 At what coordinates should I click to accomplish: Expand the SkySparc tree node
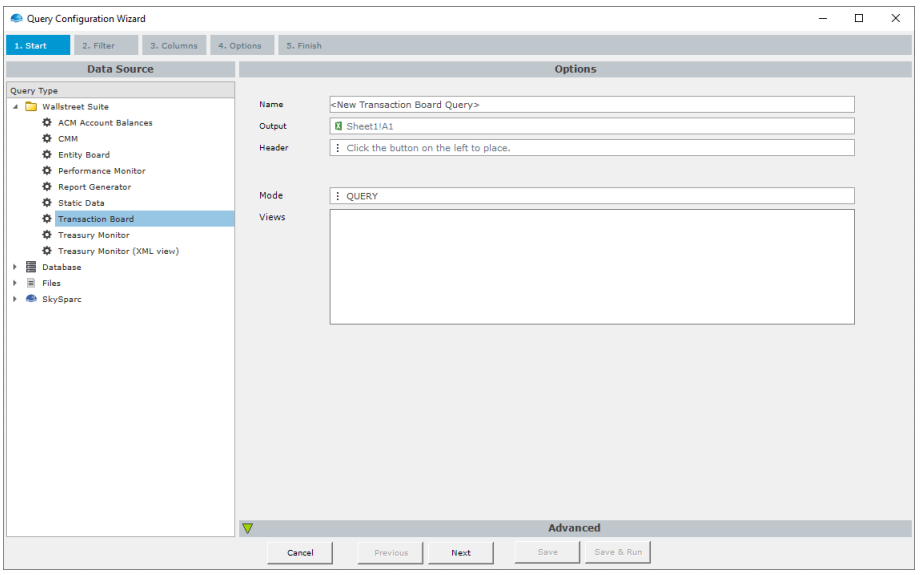tap(15, 299)
